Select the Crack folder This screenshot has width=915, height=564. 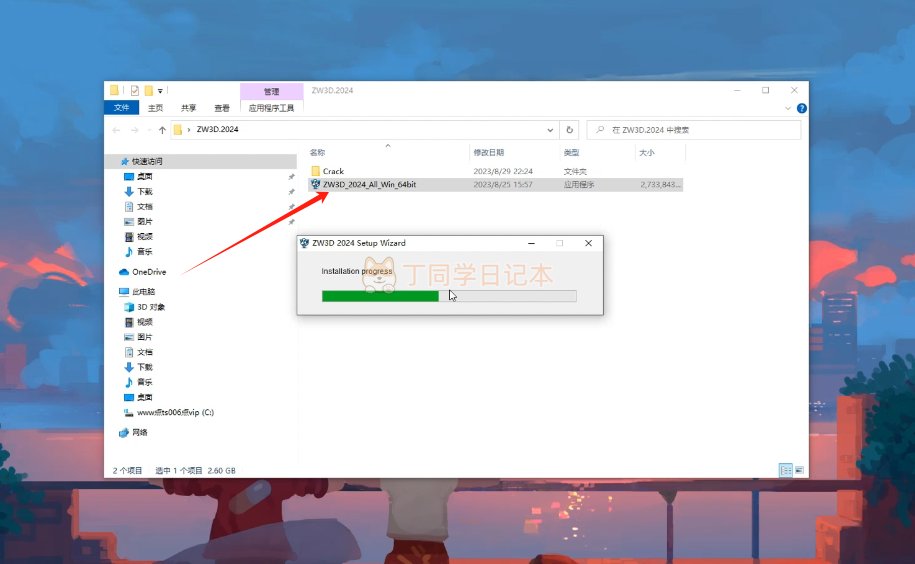pyautogui.click(x=333, y=171)
